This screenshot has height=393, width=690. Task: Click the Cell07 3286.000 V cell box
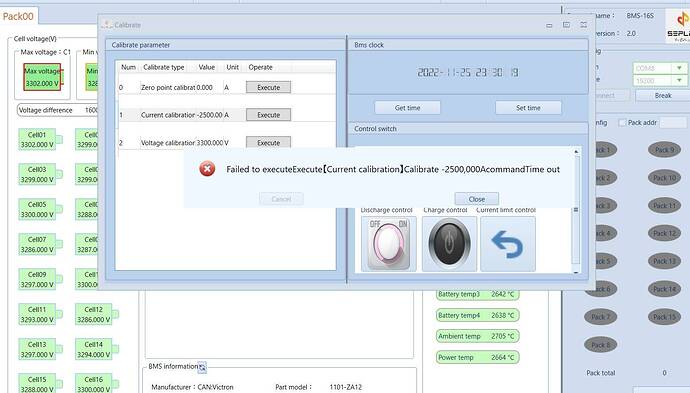(37, 244)
